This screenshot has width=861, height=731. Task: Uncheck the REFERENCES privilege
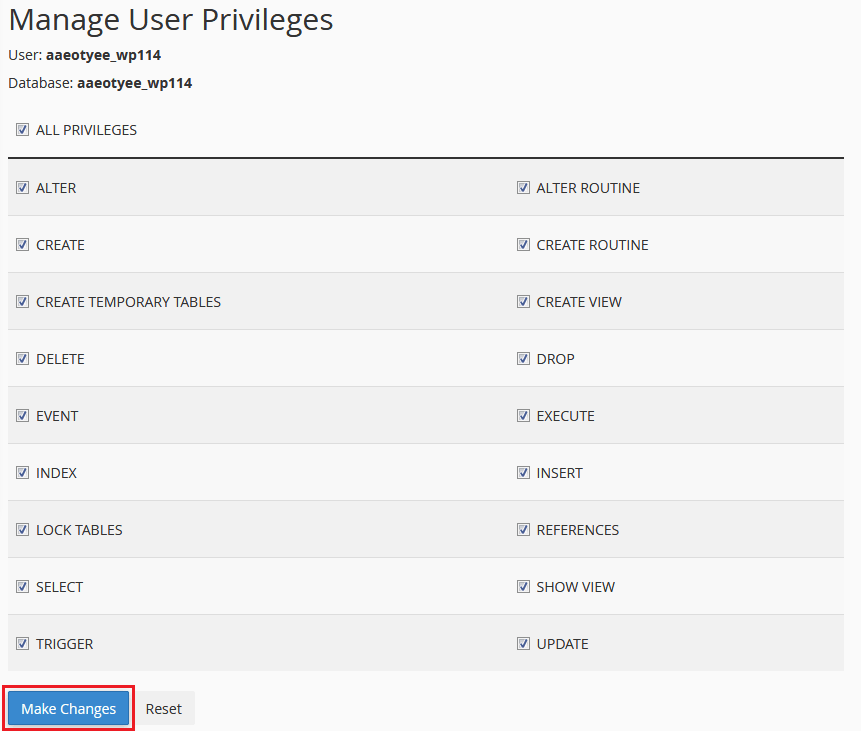tap(523, 529)
